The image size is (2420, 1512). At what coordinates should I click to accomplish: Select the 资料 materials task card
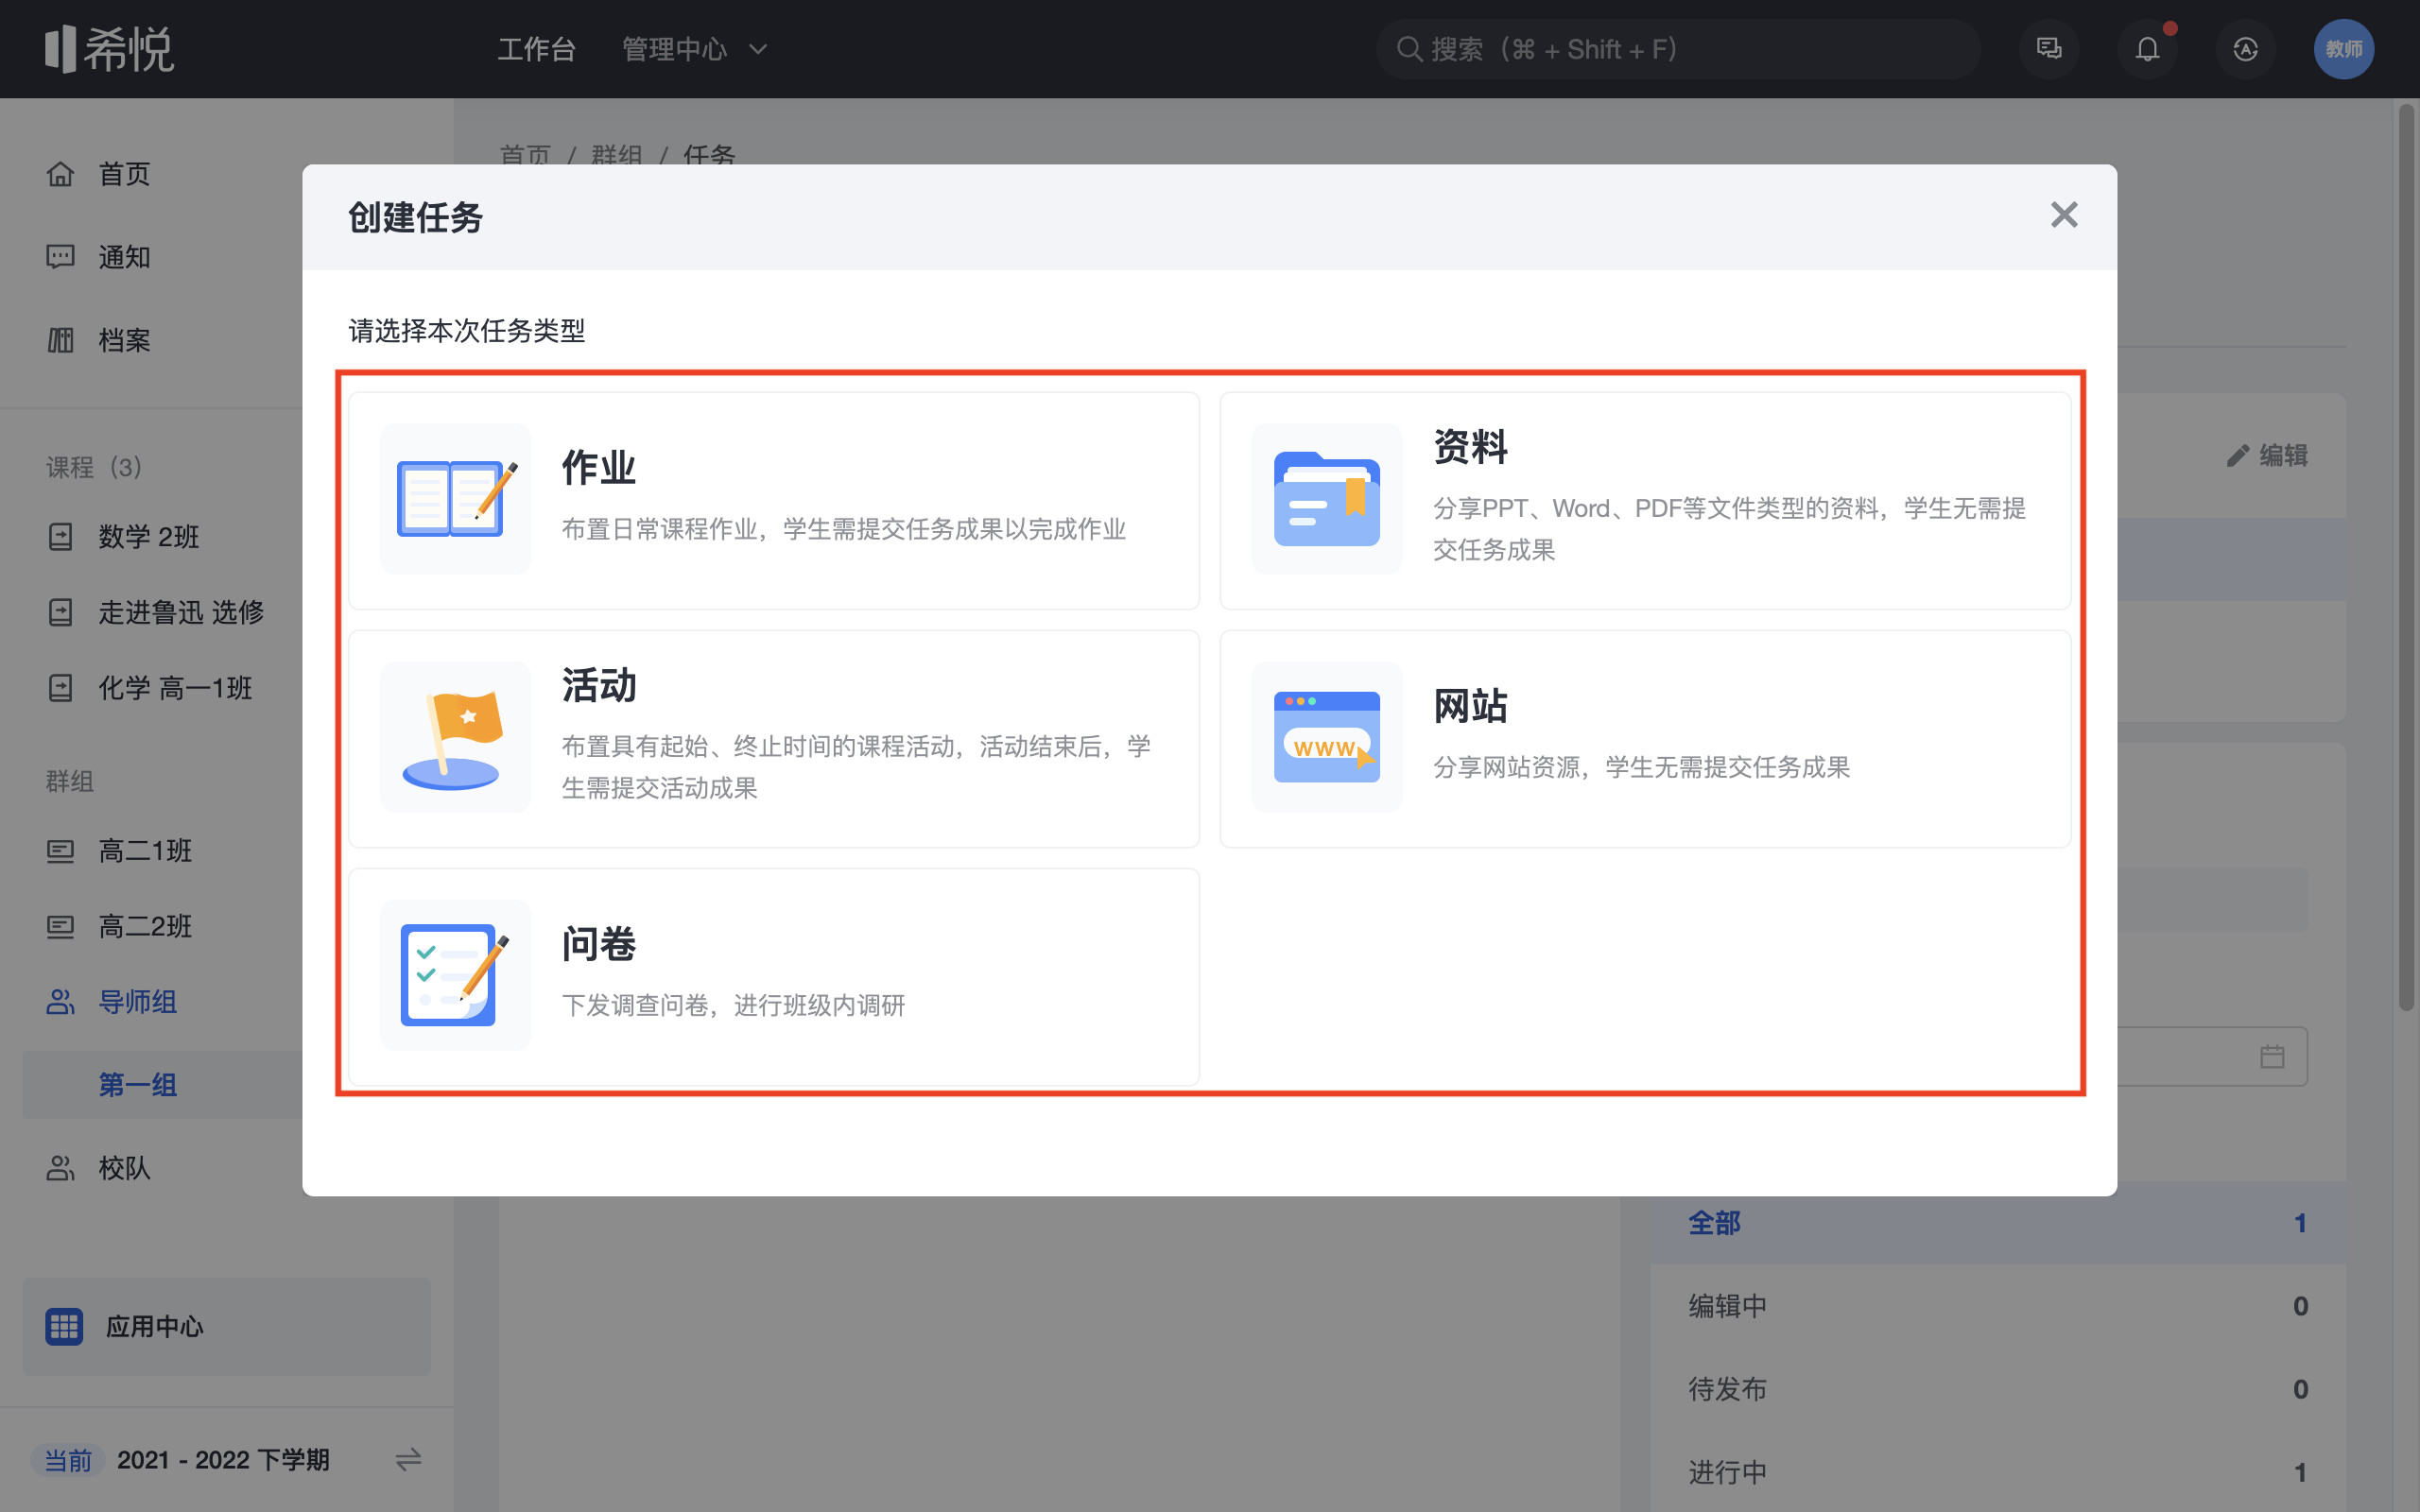click(x=1645, y=500)
